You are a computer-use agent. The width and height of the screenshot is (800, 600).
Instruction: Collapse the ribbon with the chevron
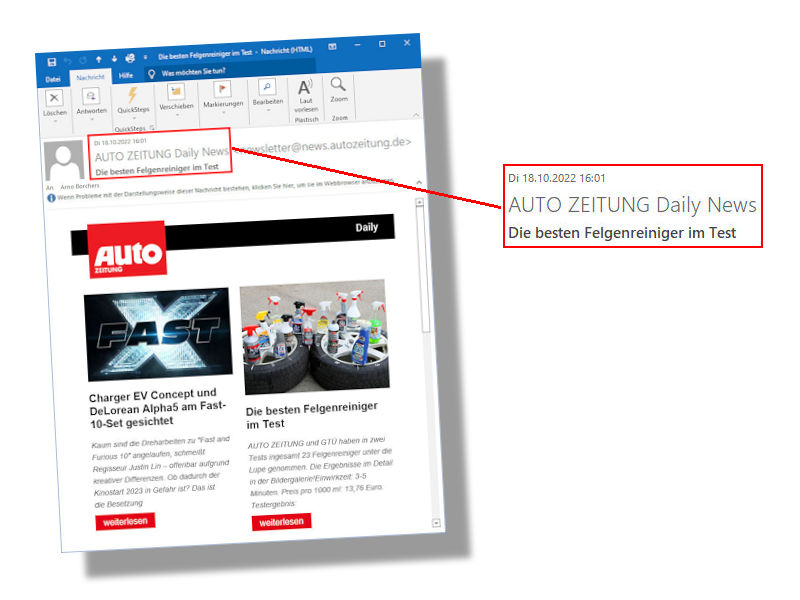(416, 115)
